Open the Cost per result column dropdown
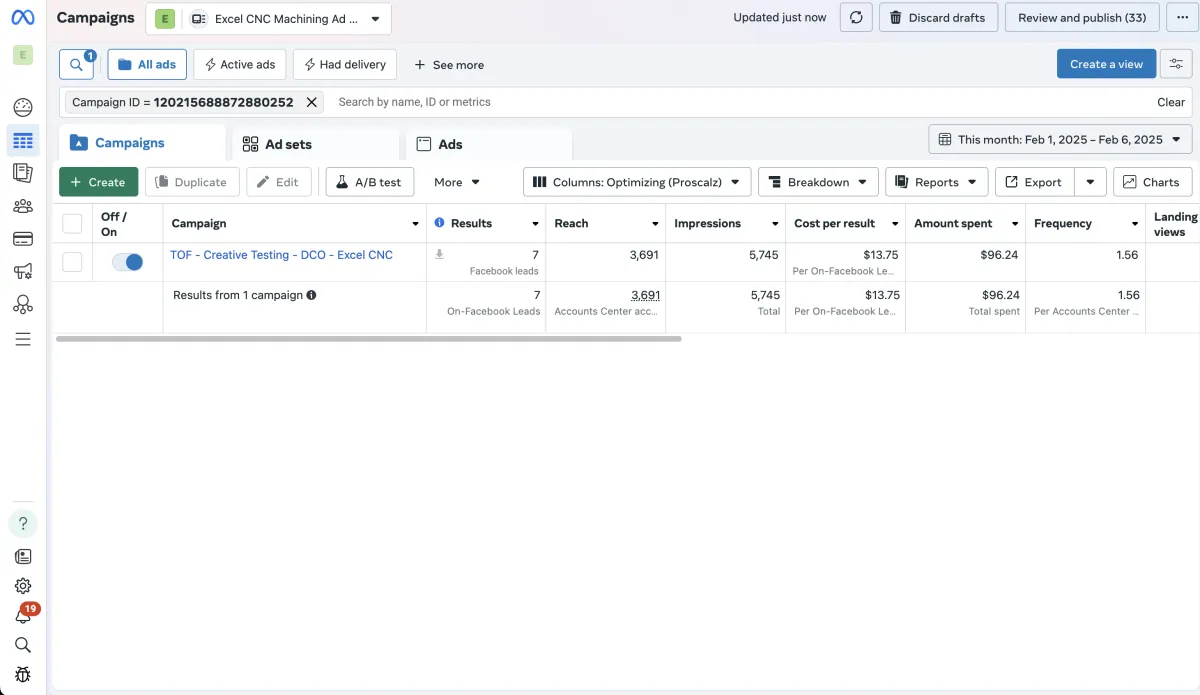Image resolution: width=1200 pixels, height=695 pixels. coord(895,224)
